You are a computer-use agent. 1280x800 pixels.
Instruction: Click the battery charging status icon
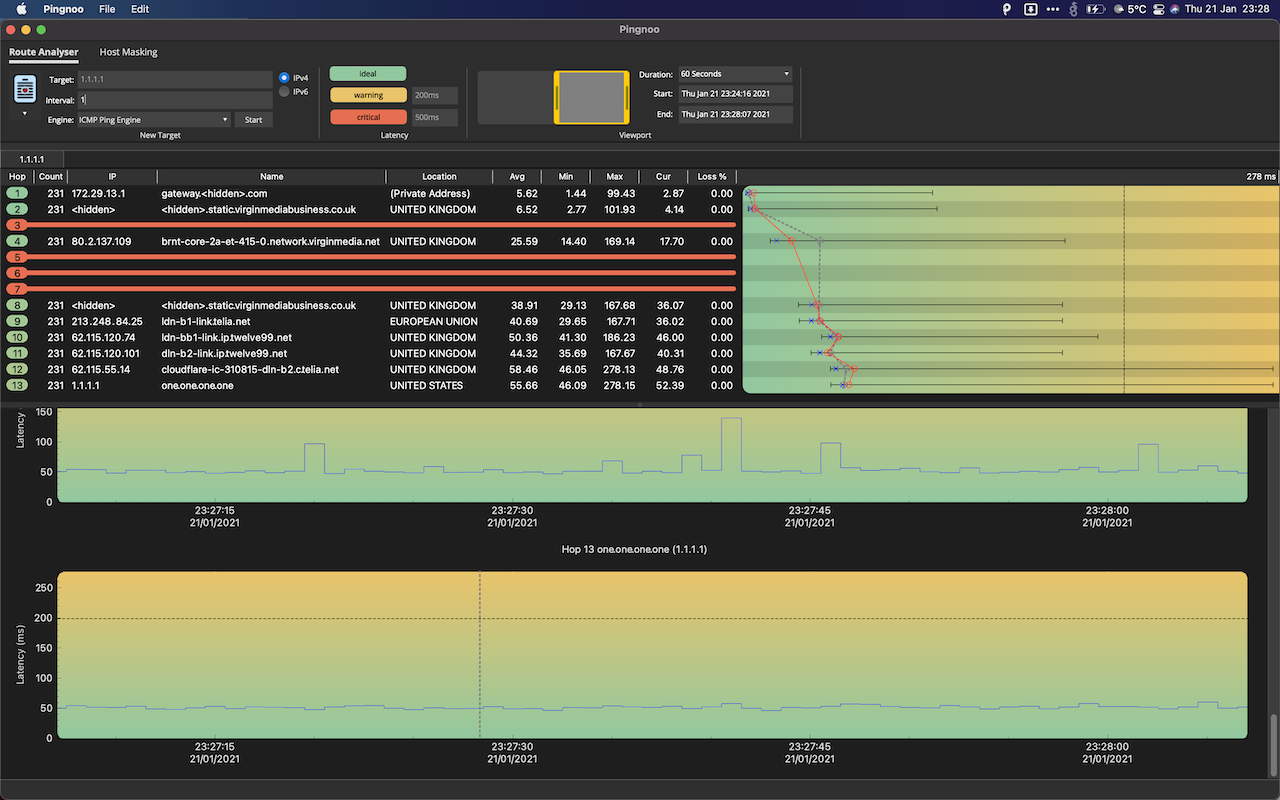click(x=1096, y=9)
